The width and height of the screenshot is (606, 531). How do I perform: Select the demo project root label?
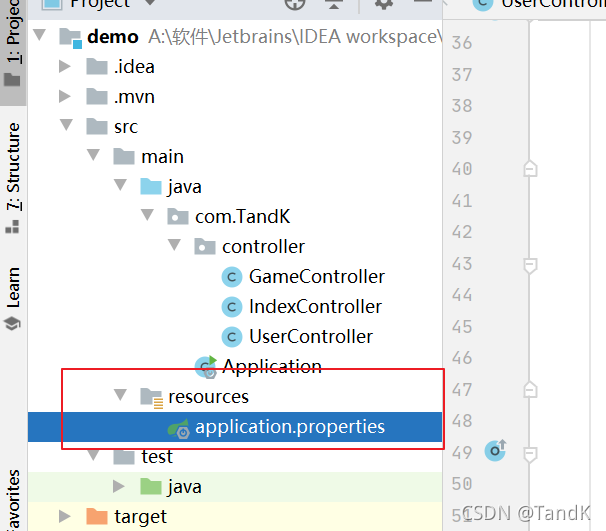point(113,37)
